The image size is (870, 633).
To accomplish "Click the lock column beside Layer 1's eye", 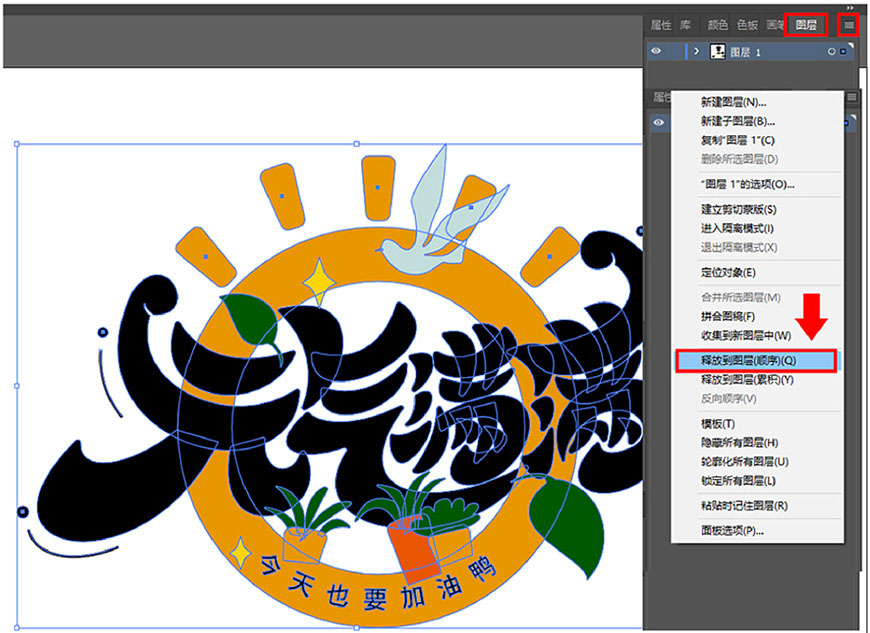I will (x=674, y=50).
